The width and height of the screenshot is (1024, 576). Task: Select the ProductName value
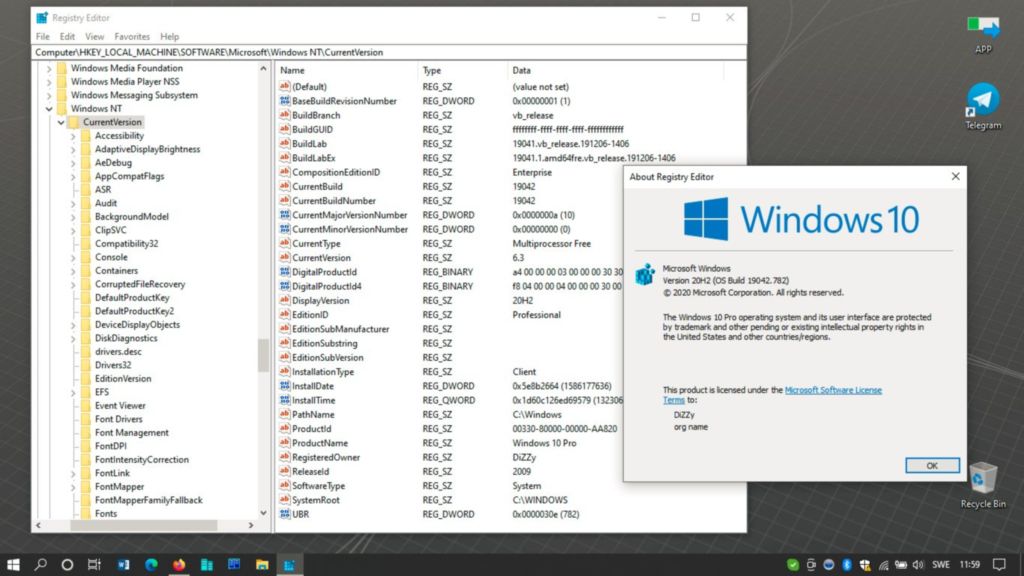point(319,443)
